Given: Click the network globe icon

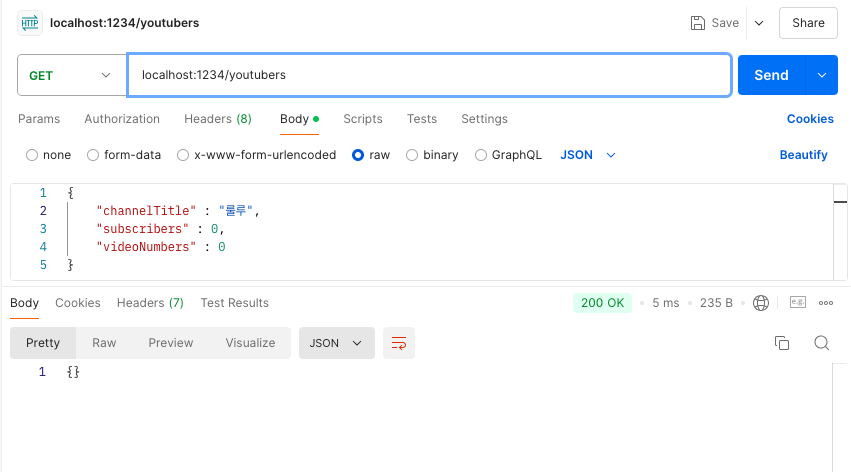Looking at the screenshot, I should point(761,303).
